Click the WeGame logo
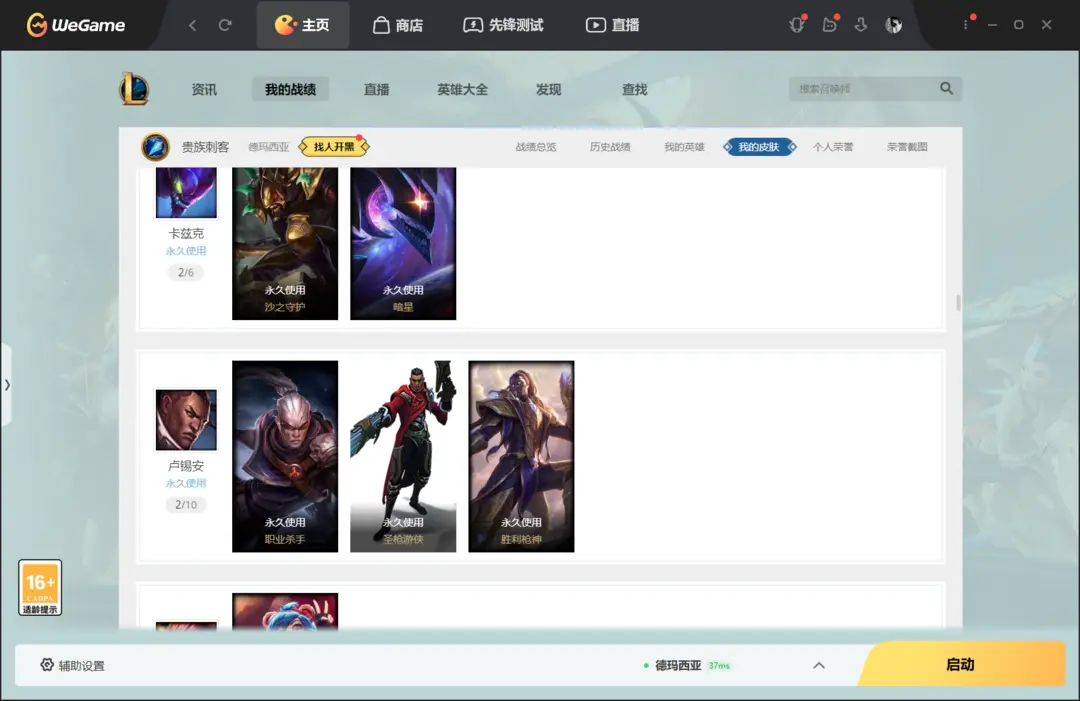This screenshot has width=1080, height=701. (76, 25)
